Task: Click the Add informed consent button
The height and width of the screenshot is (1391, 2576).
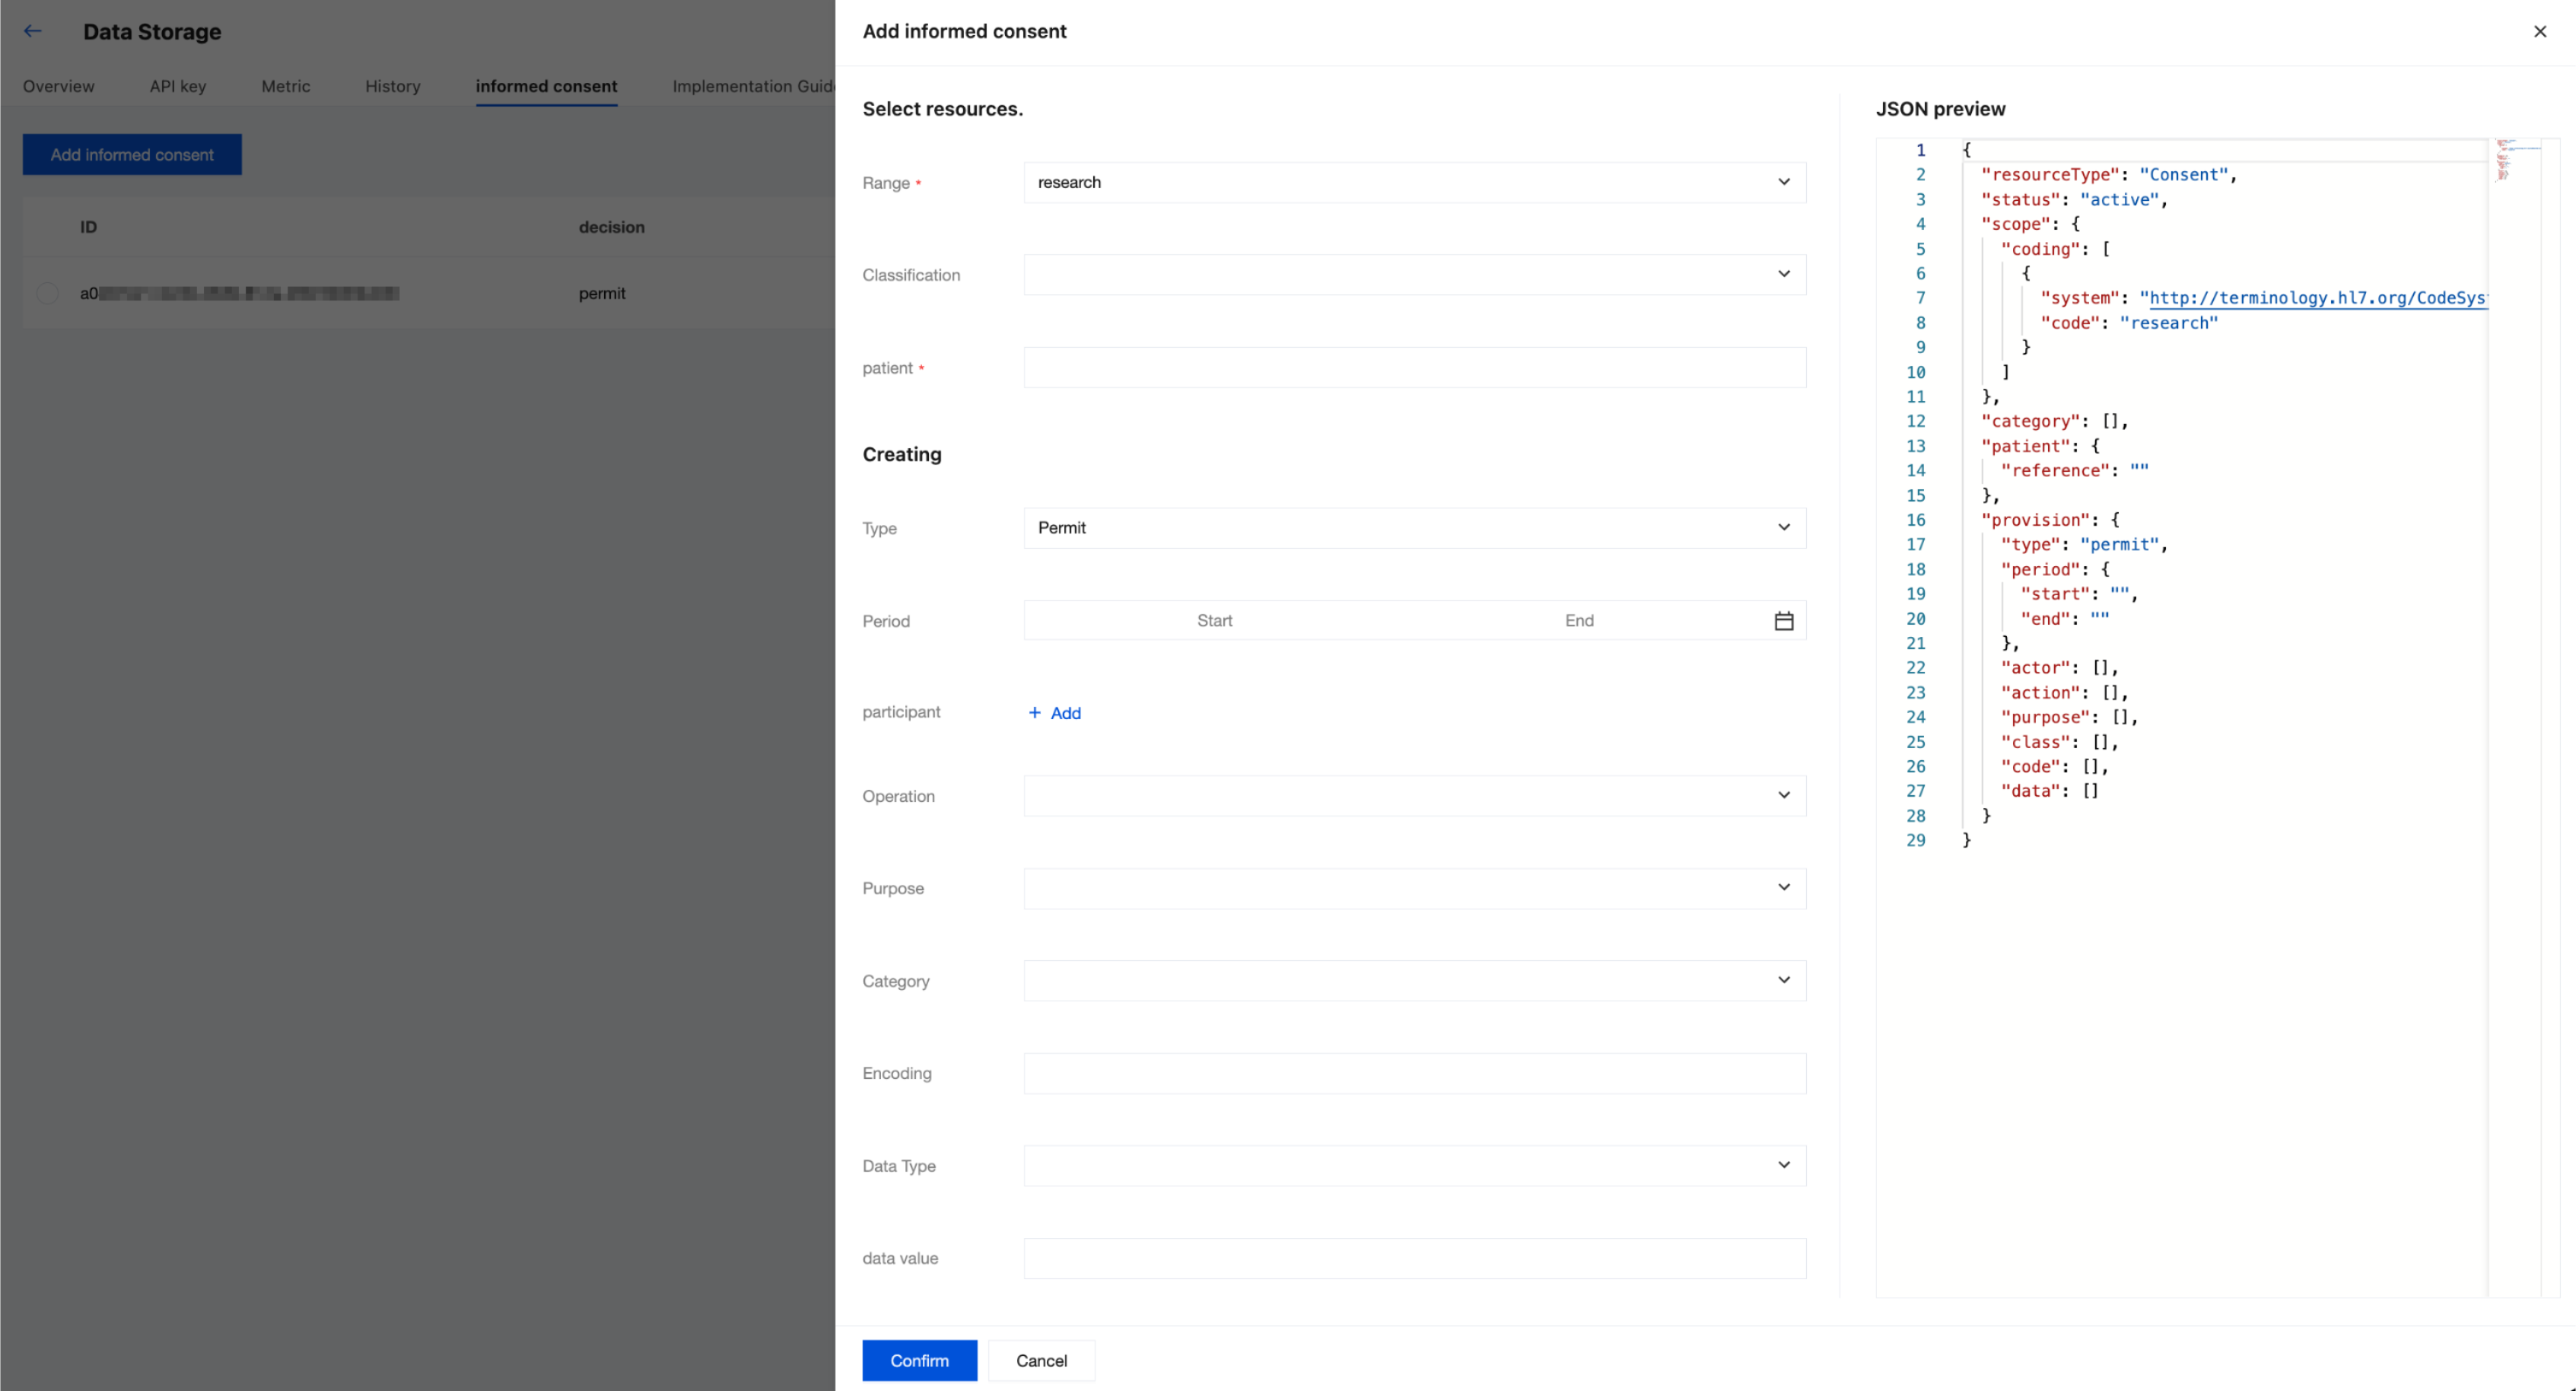Action: click(x=132, y=155)
